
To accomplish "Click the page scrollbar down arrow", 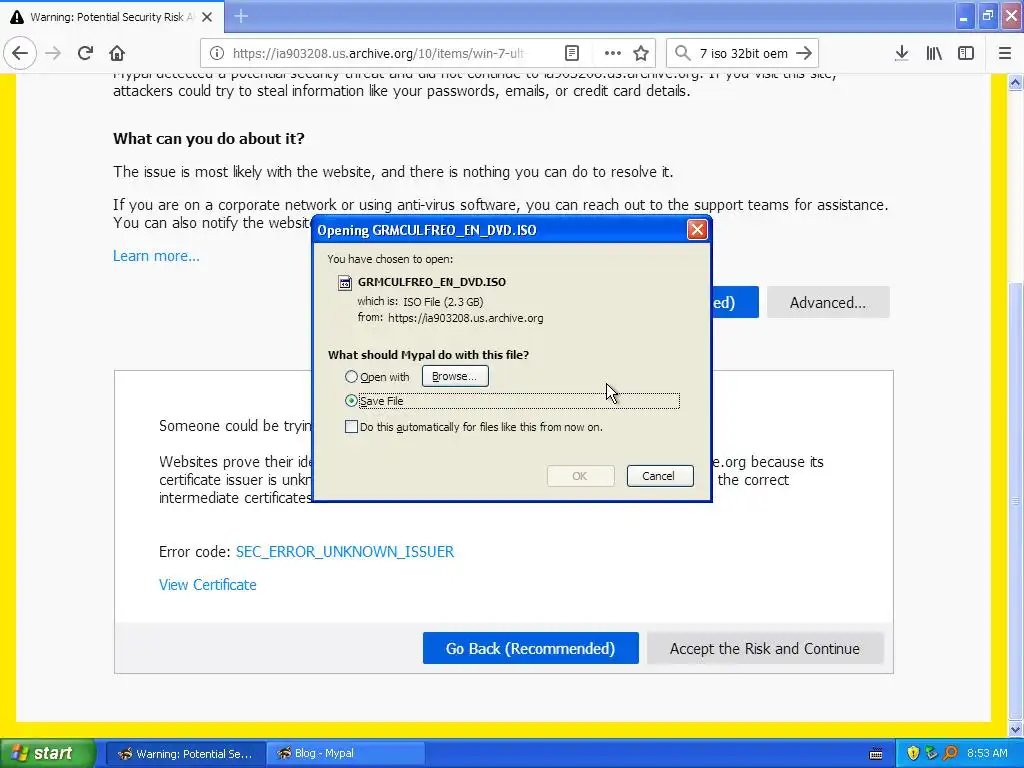I will click(x=1015, y=728).
